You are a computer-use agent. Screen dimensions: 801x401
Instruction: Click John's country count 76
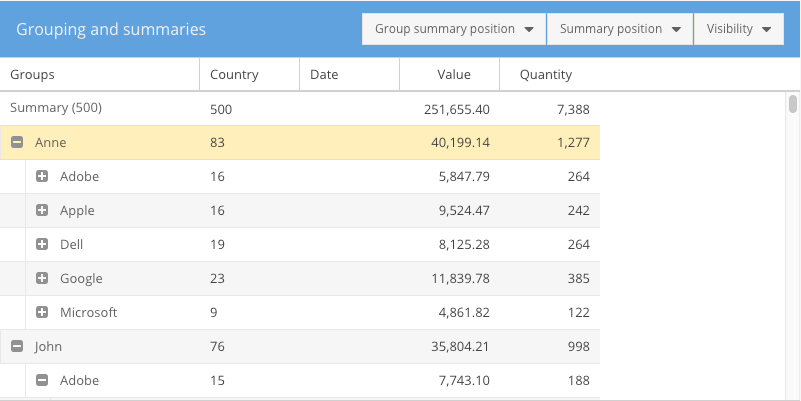click(217, 346)
